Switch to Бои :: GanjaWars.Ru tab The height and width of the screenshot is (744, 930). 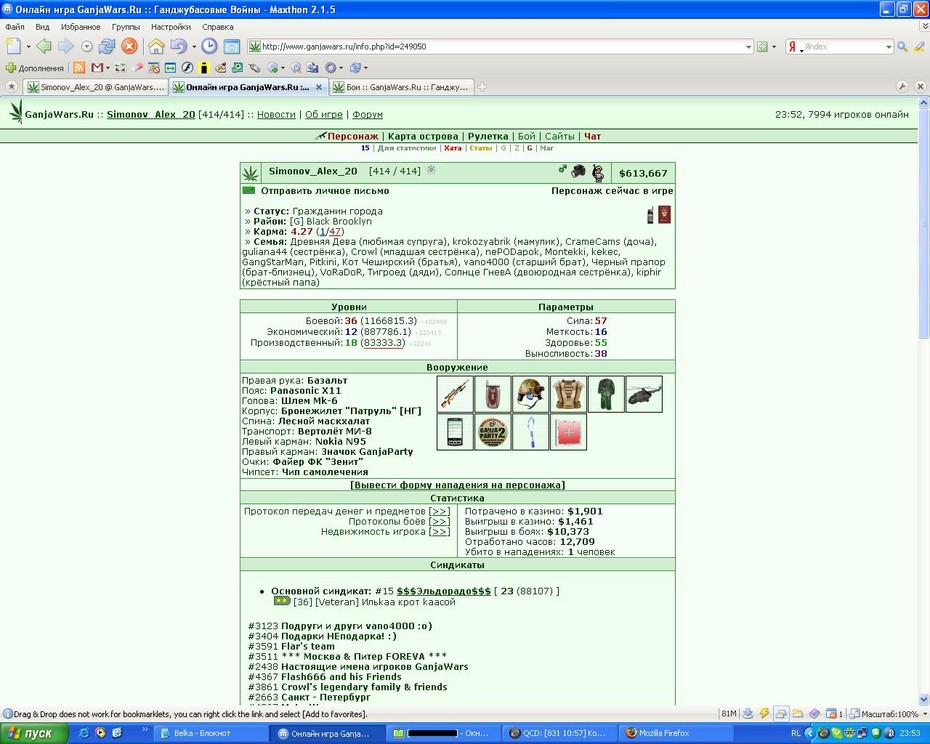click(402, 87)
